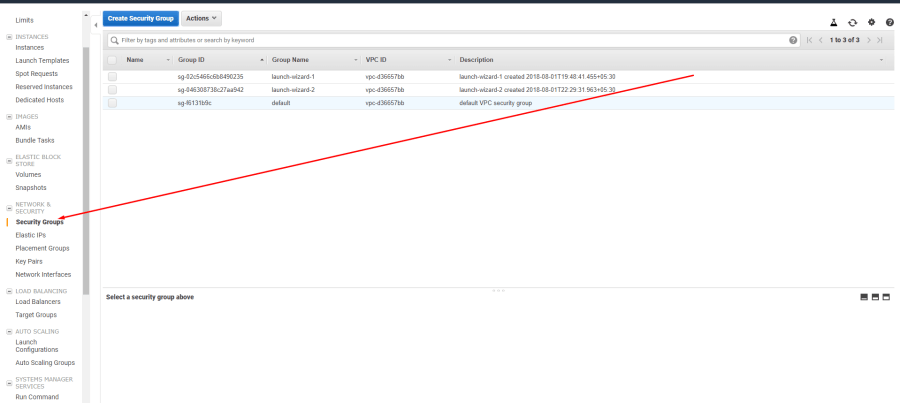Collapse the sidebar with the arrow handle
Viewport: 900px width, 403px height.
(96, 25)
